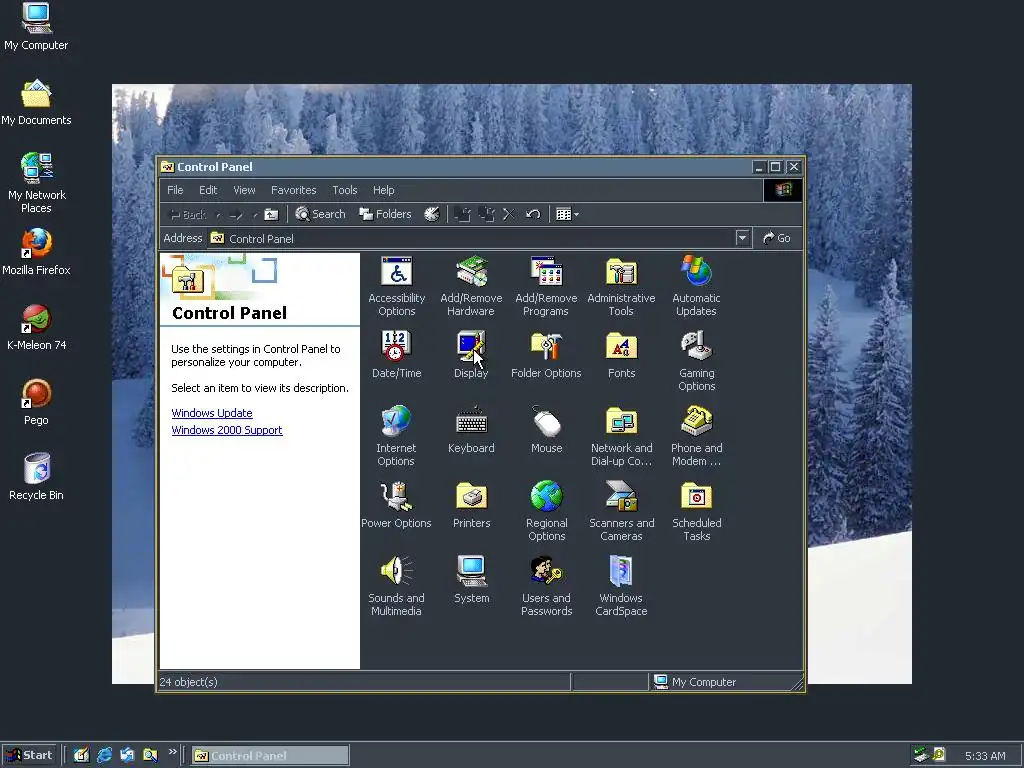Click the Start button
This screenshot has height=768, width=1024.
click(30, 755)
